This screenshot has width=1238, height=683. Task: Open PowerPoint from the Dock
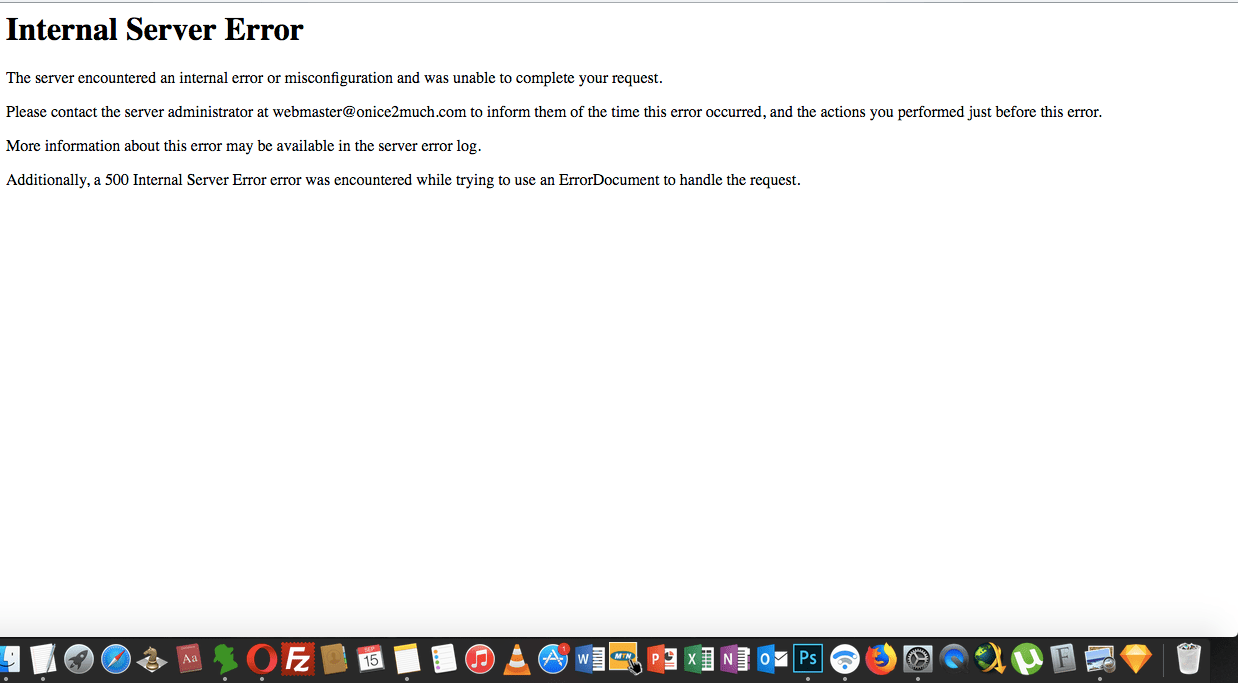(660, 659)
